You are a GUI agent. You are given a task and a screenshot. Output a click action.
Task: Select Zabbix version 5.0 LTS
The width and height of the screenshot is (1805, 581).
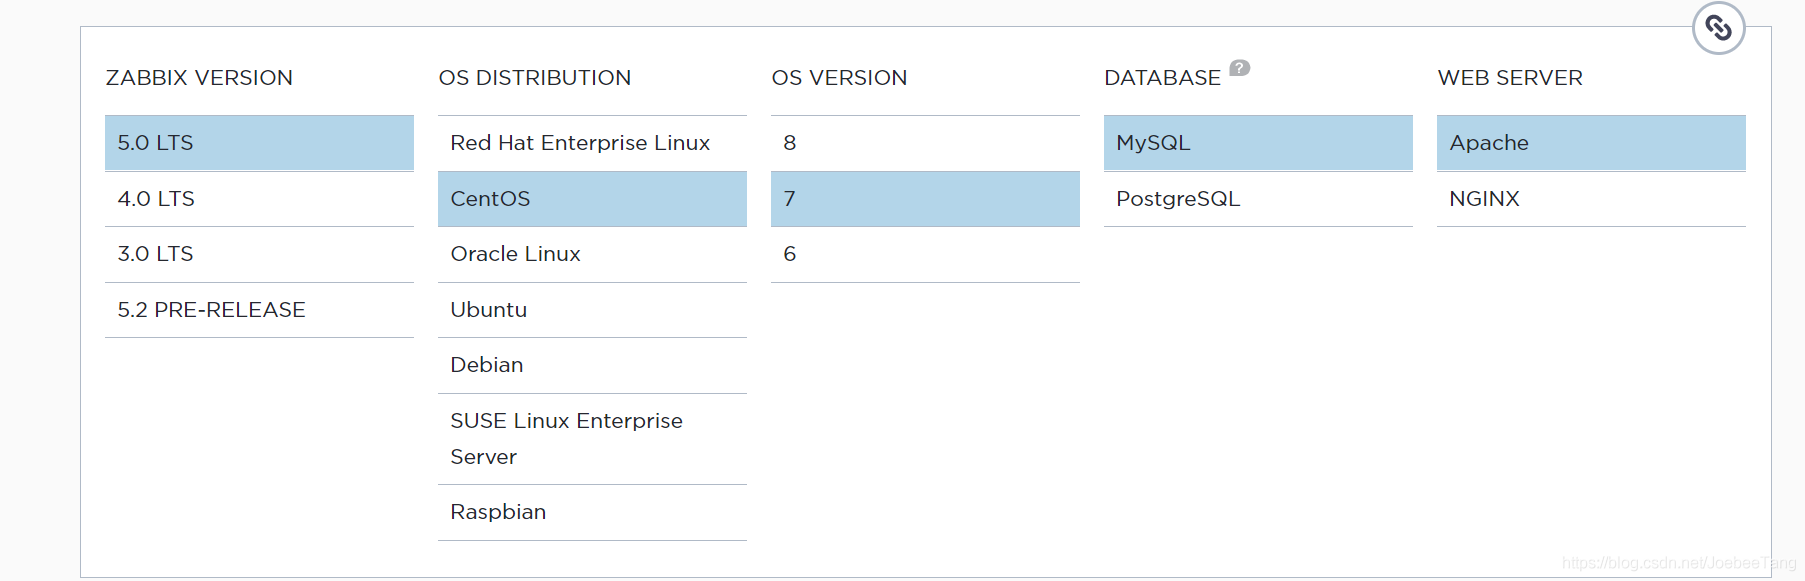tap(259, 143)
